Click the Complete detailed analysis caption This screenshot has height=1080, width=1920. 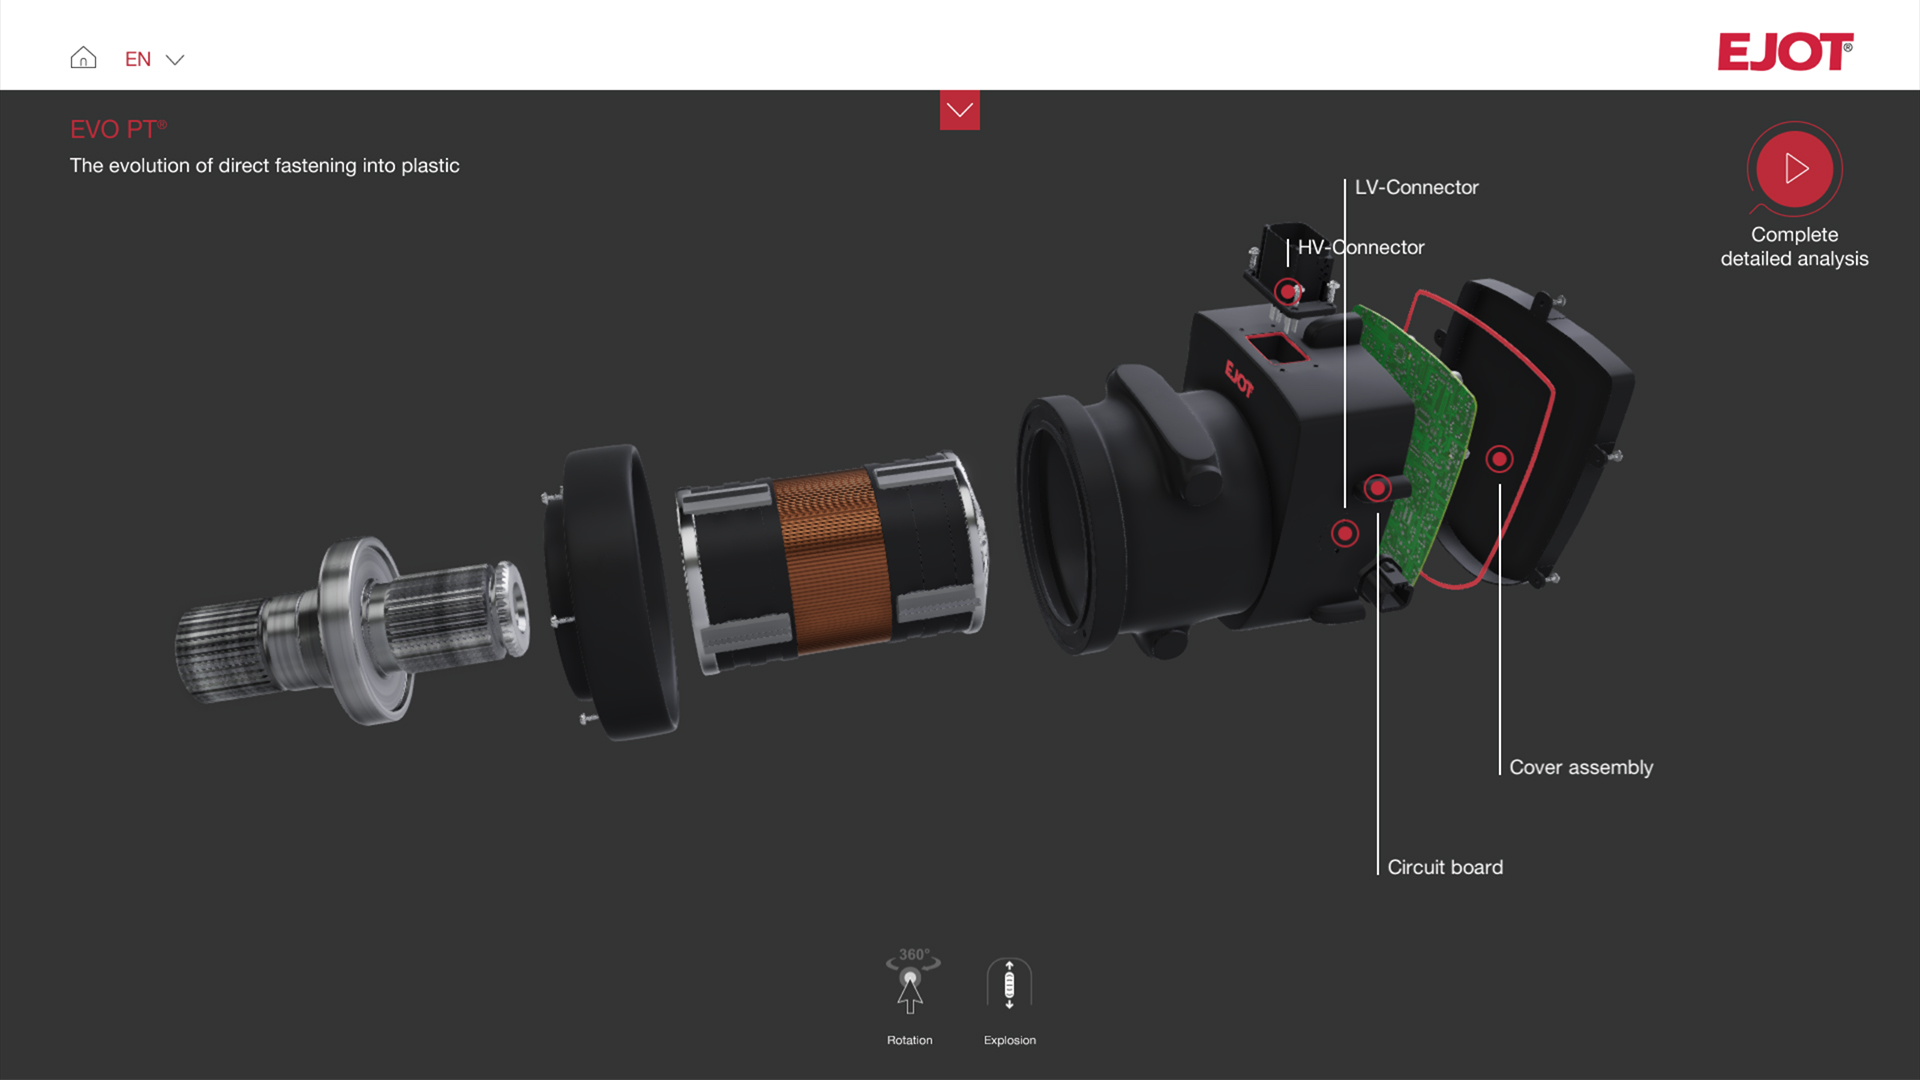tap(1794, 246)
